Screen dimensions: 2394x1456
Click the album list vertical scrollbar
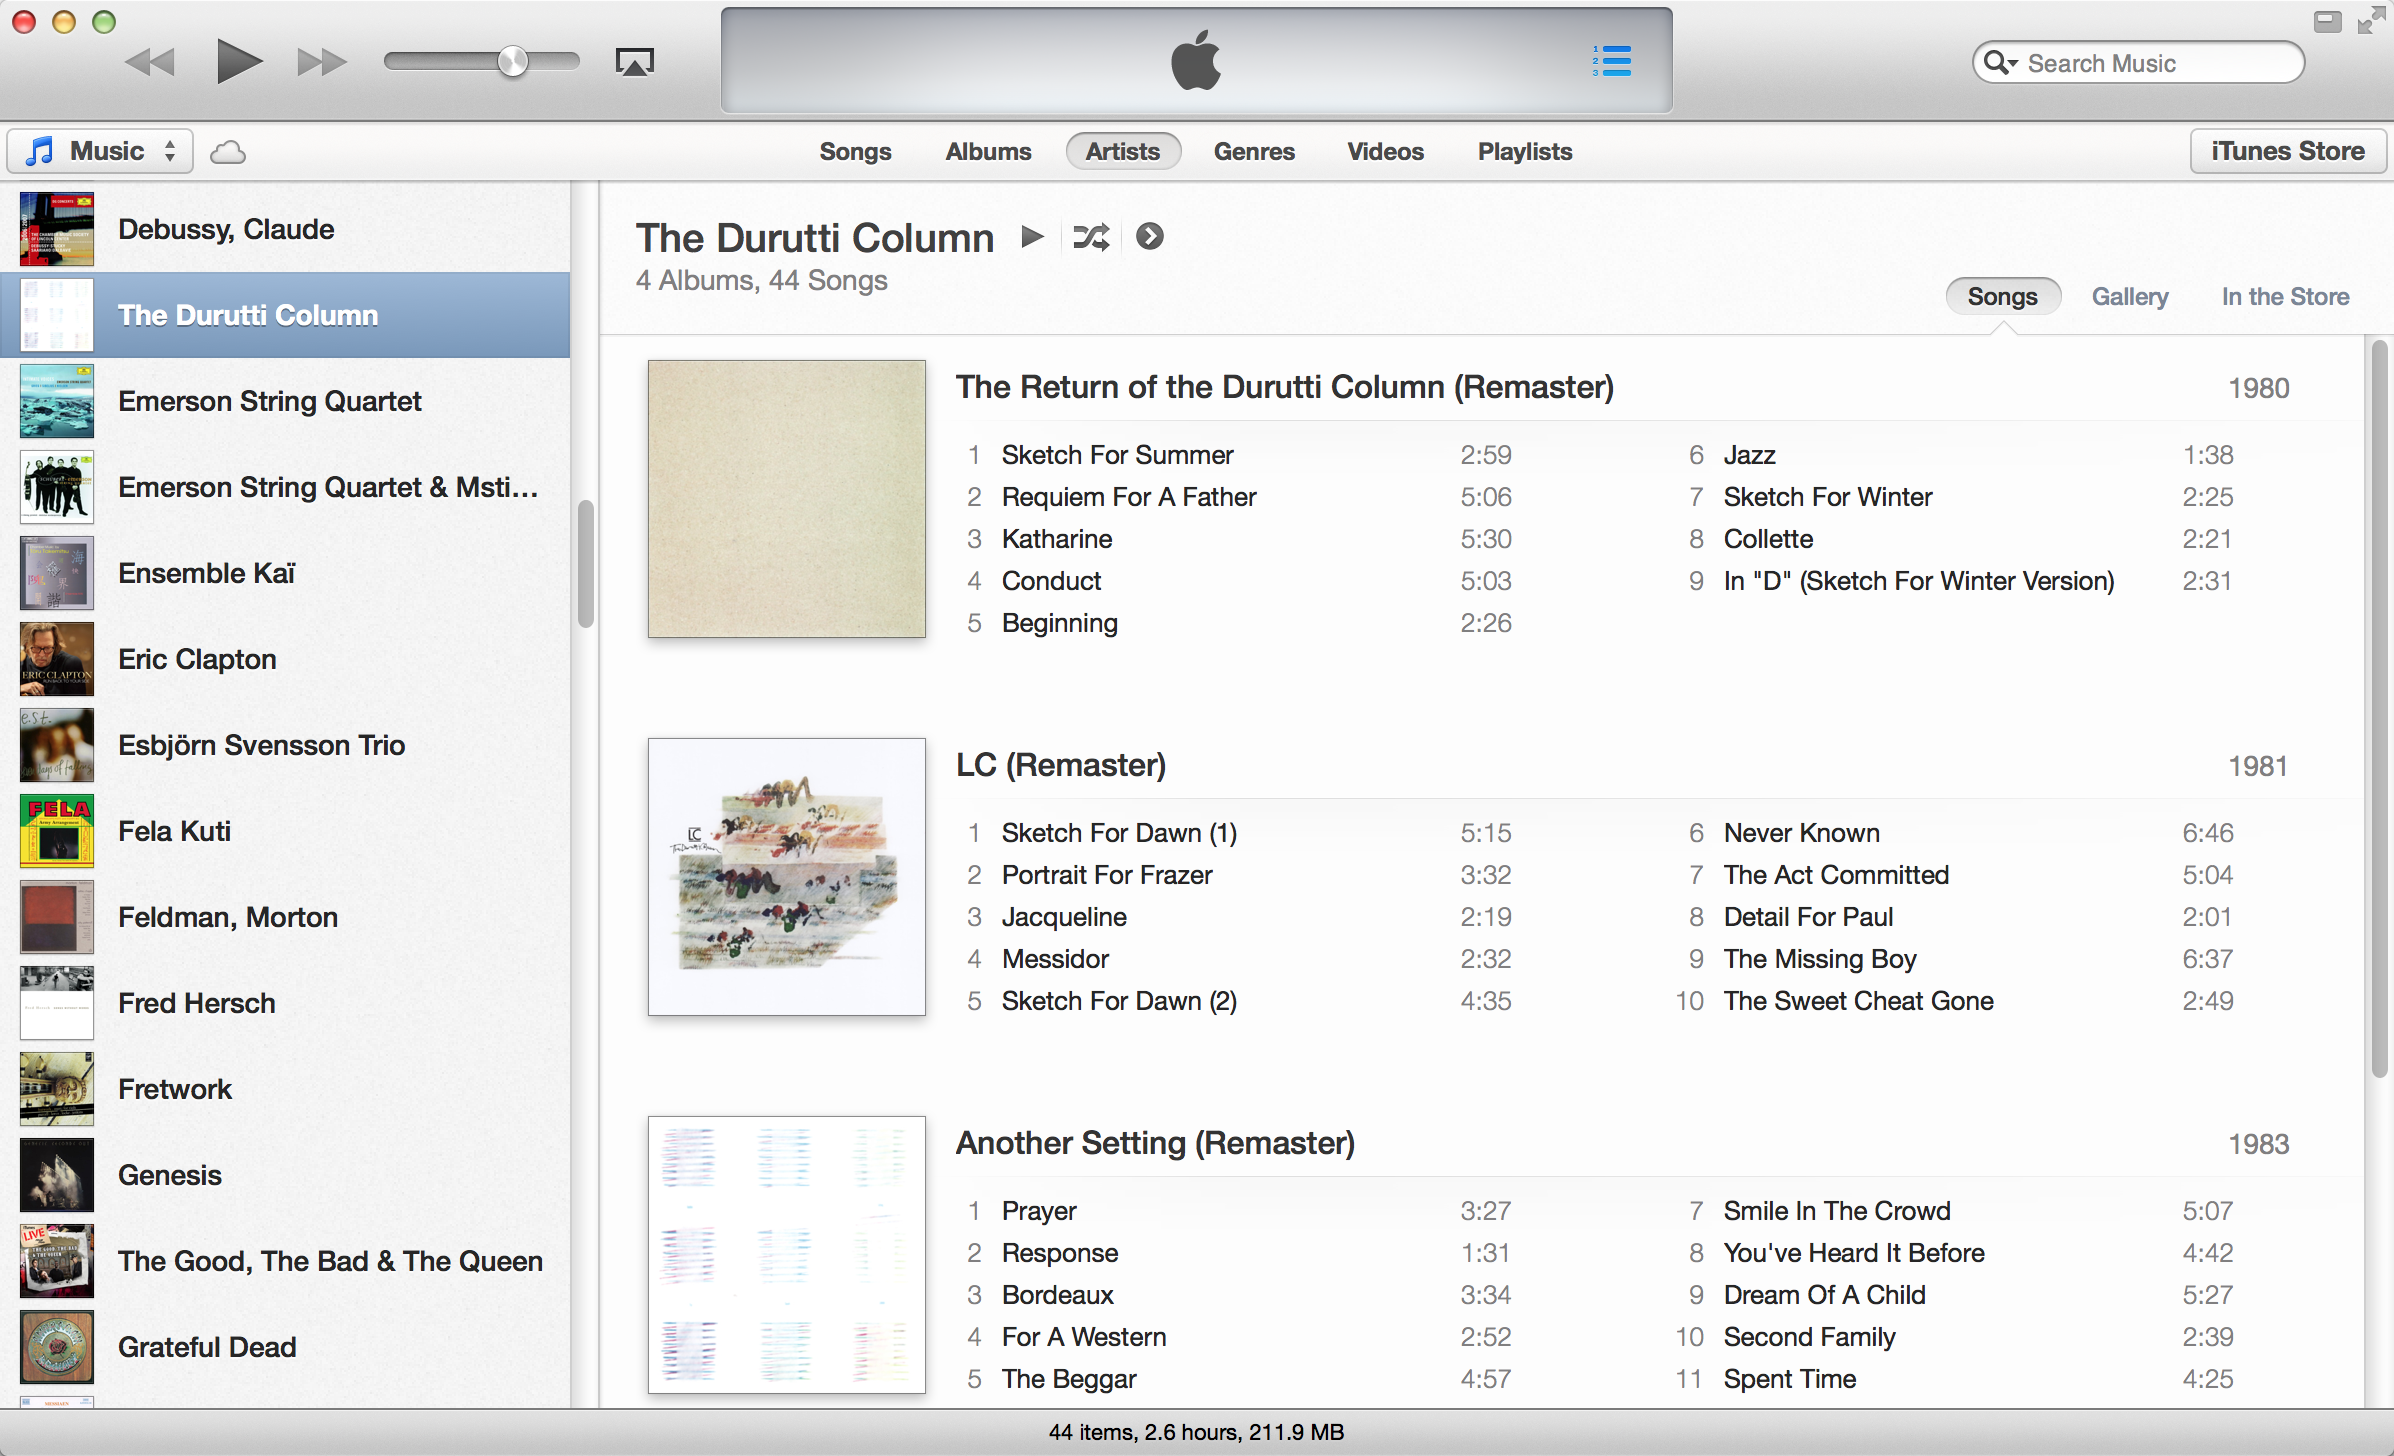(x=2380, y=709)
